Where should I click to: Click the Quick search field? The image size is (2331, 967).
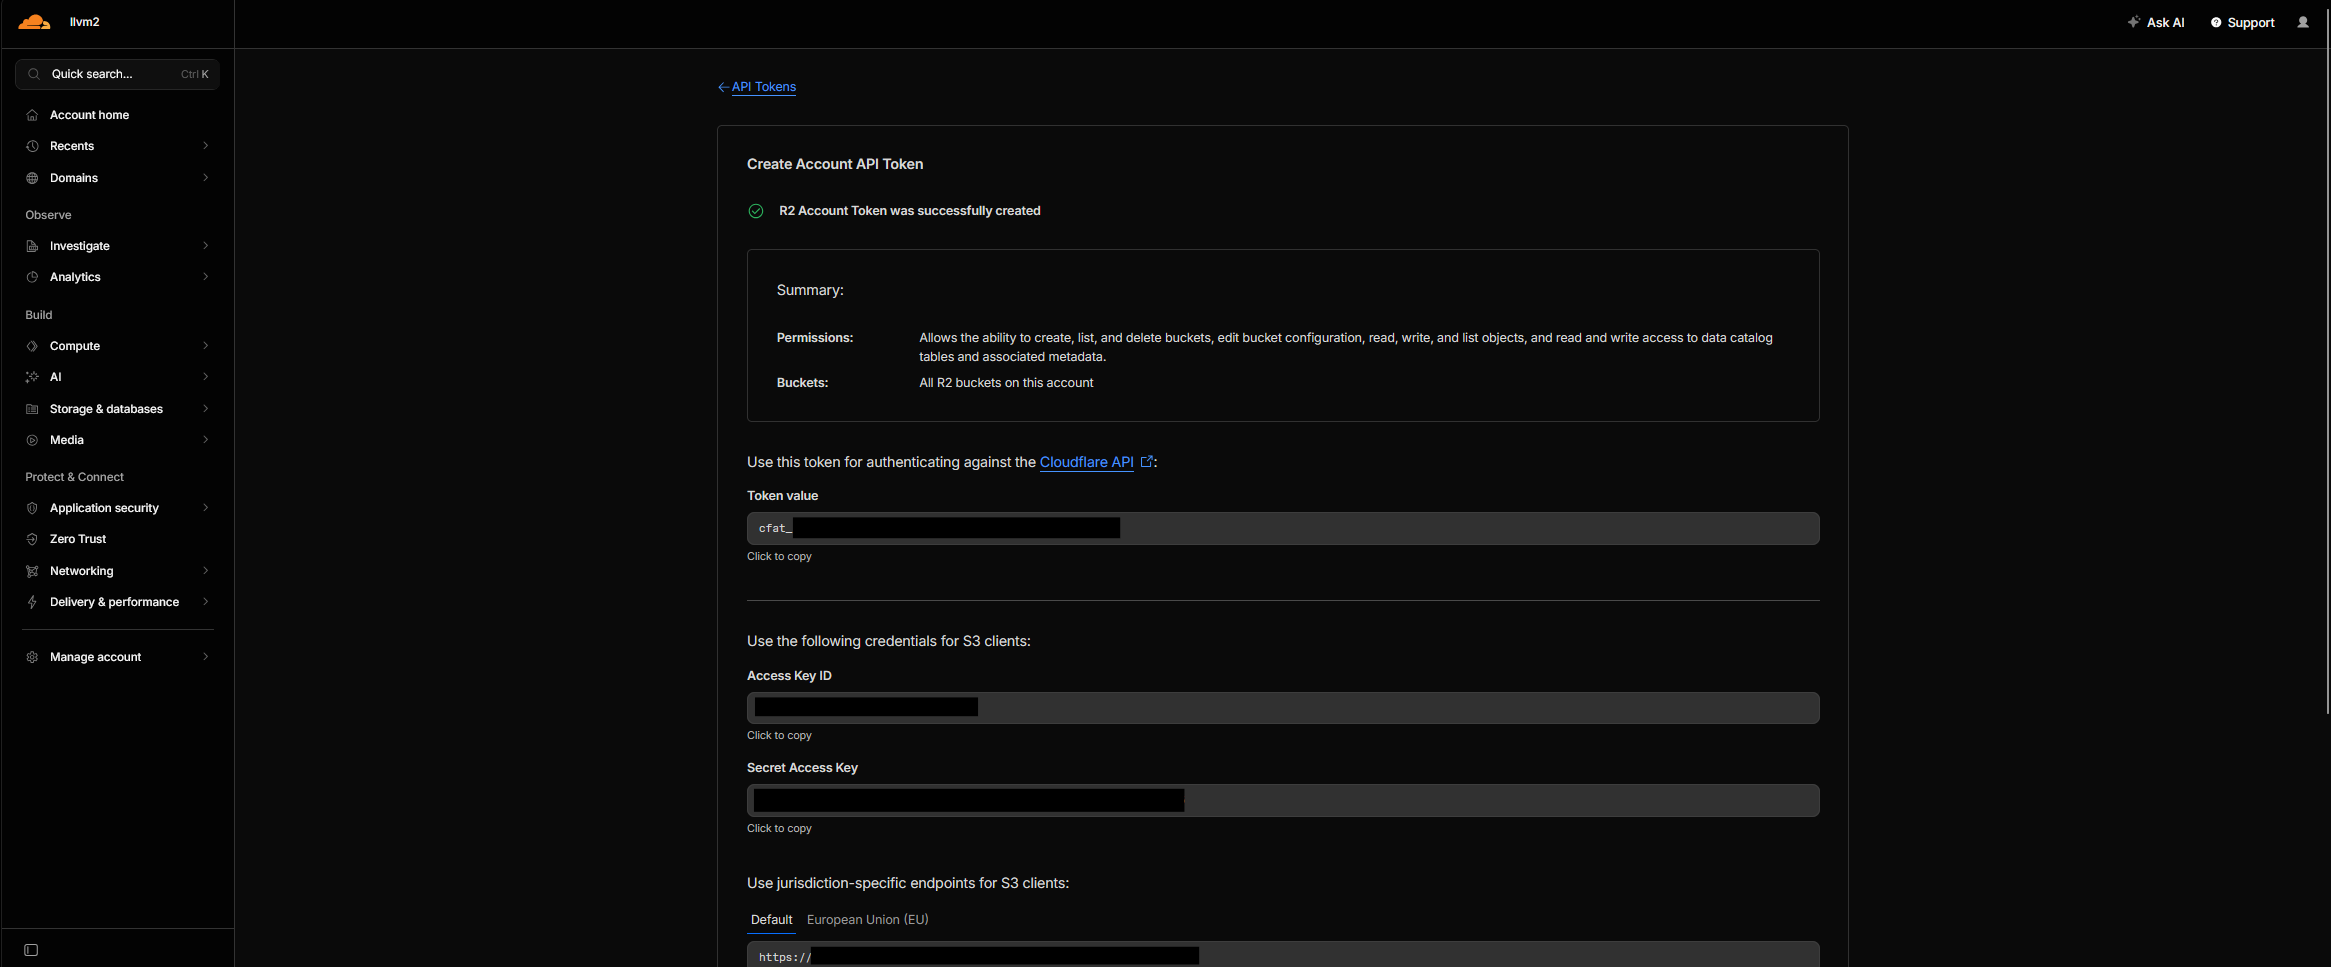pyautogui.click(x=118, y=74)
